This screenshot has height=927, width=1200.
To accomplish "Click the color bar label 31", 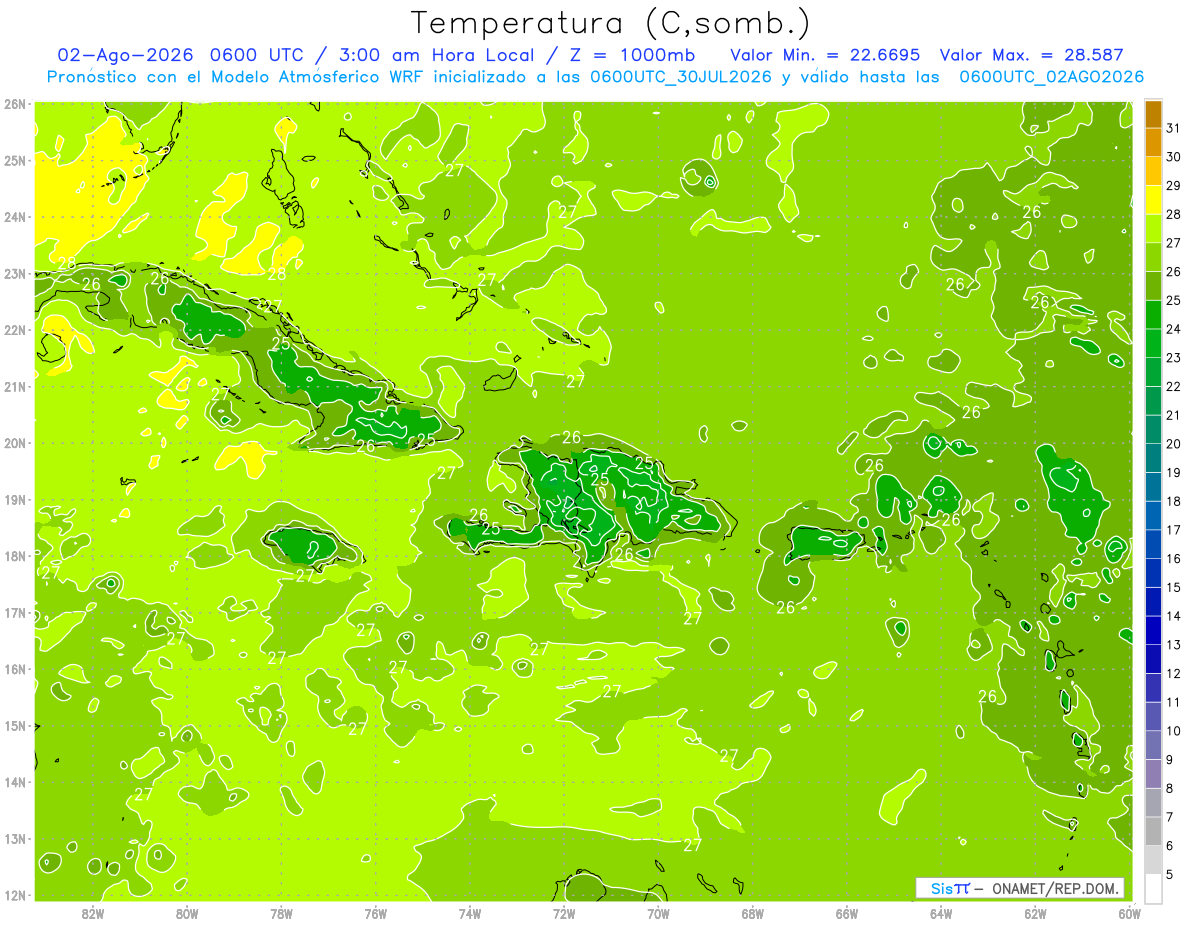I will (1173, 128).
